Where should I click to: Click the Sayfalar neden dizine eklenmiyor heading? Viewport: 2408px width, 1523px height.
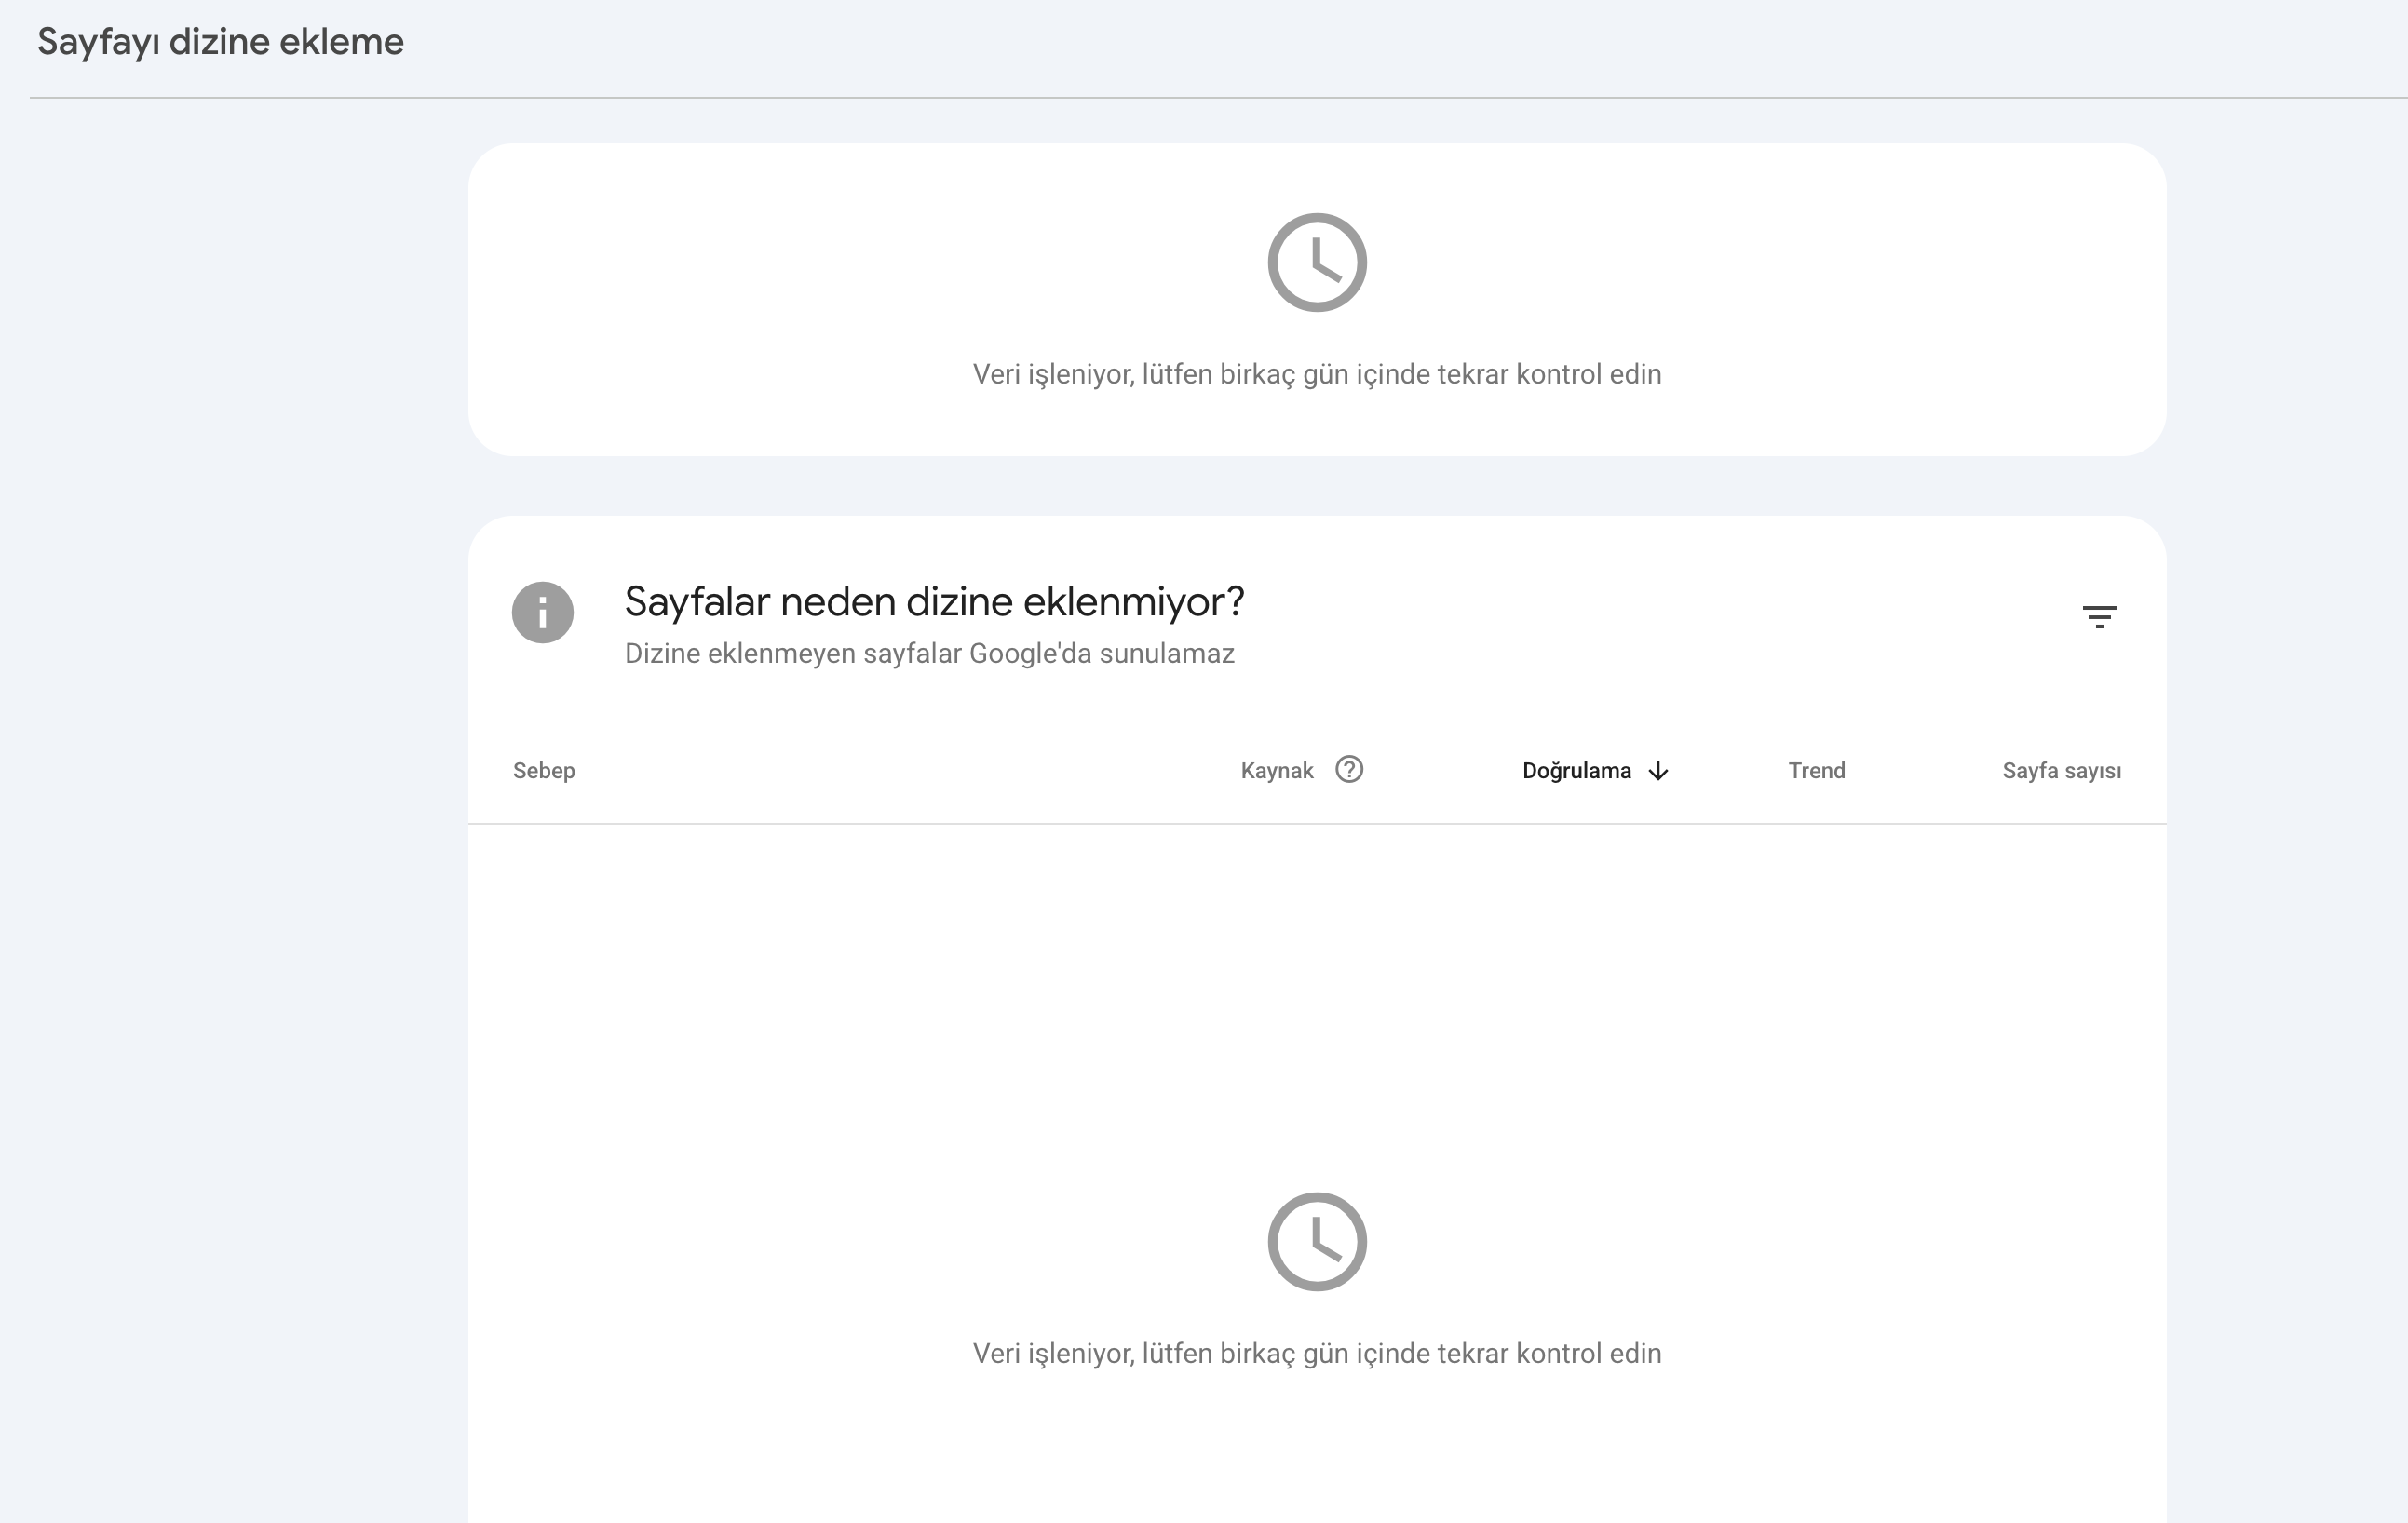click(934, 602)
